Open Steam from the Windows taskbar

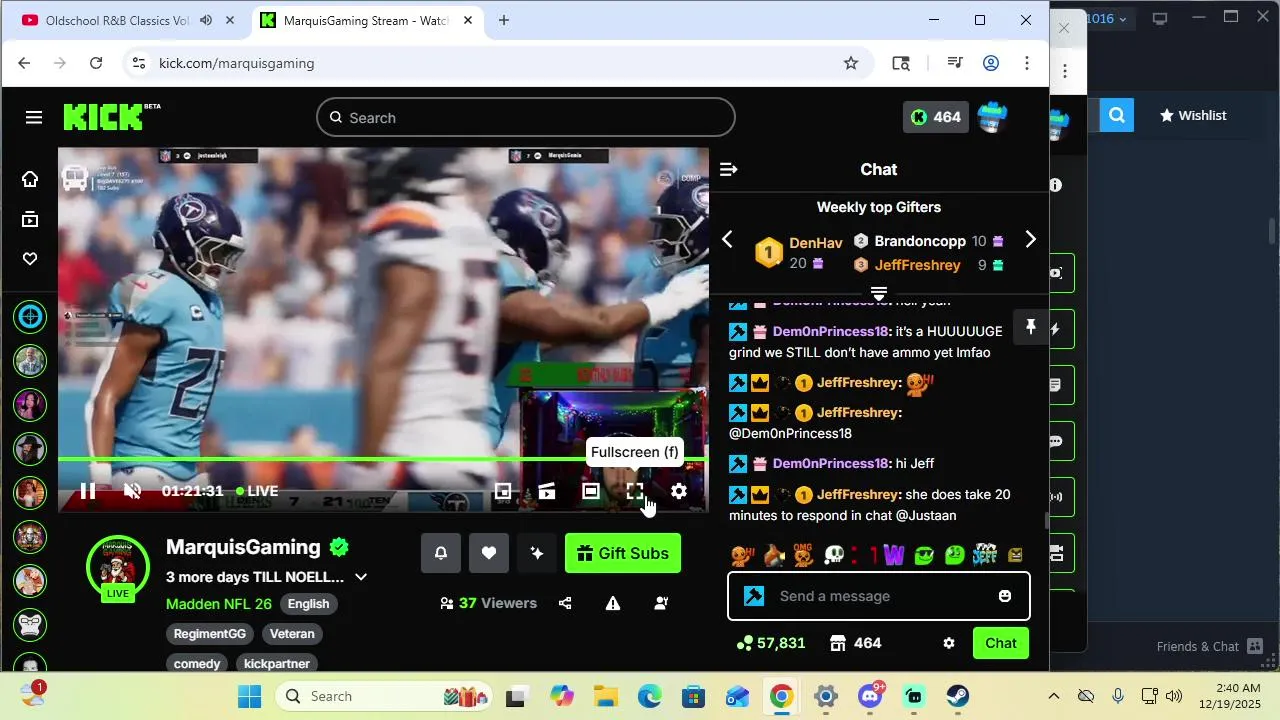[x=958, y=696]
